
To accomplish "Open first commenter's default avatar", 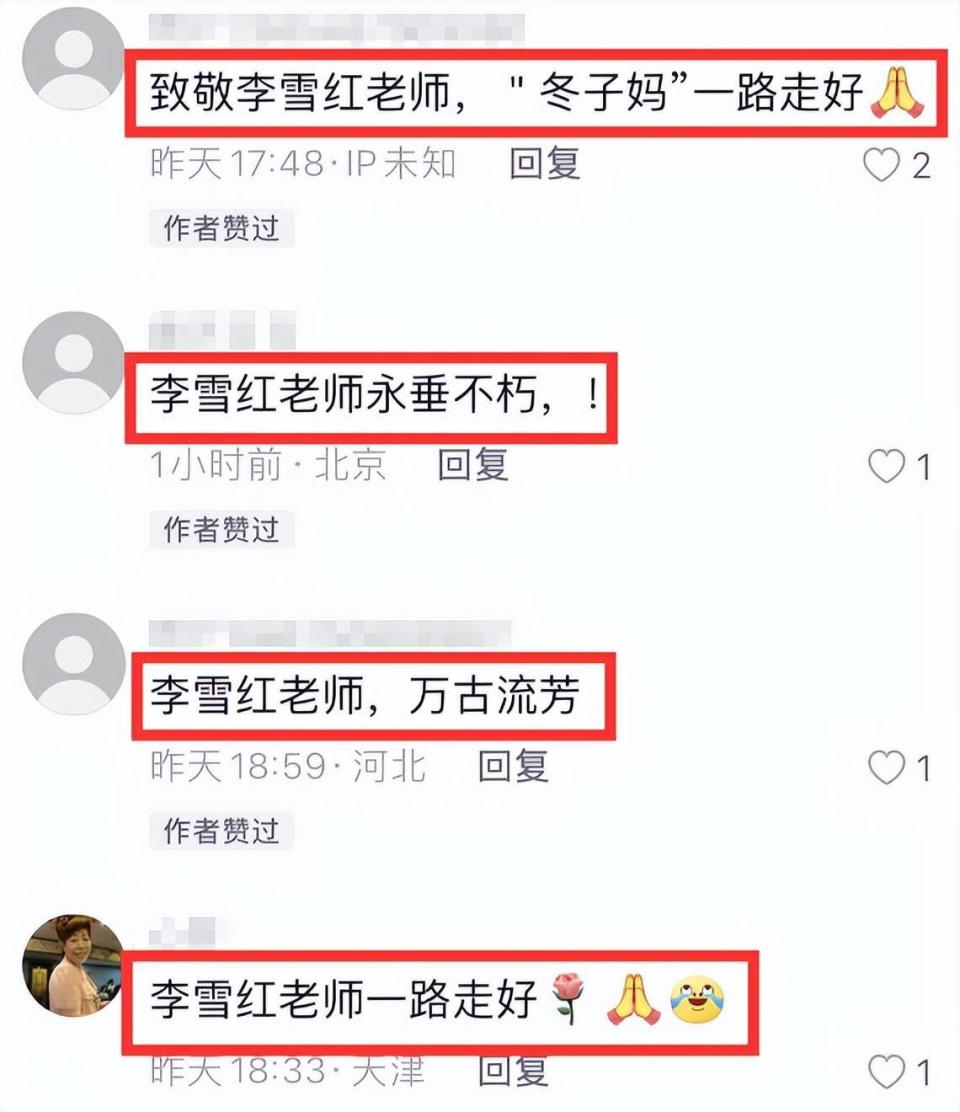I will pyautogui.click(x=74, y=58).
